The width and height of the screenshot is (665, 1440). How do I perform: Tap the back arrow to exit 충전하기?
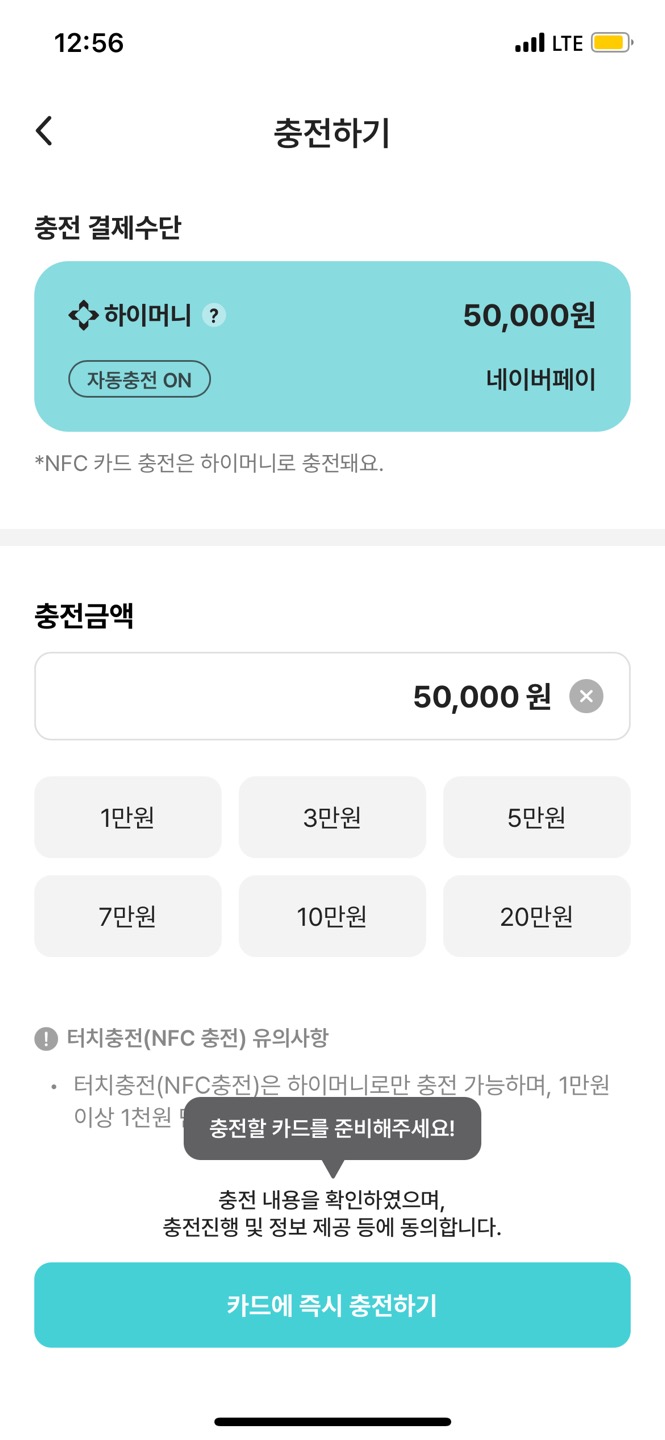tap(44, 130)
